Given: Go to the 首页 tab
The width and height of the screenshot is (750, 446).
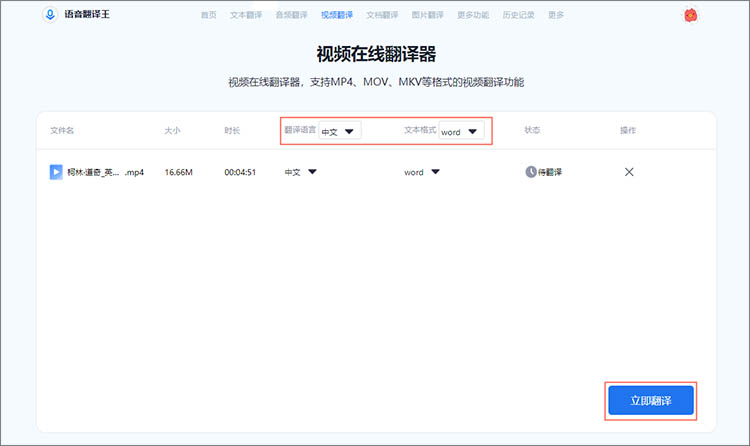Looking at the screenshot, I should point(209,15).
